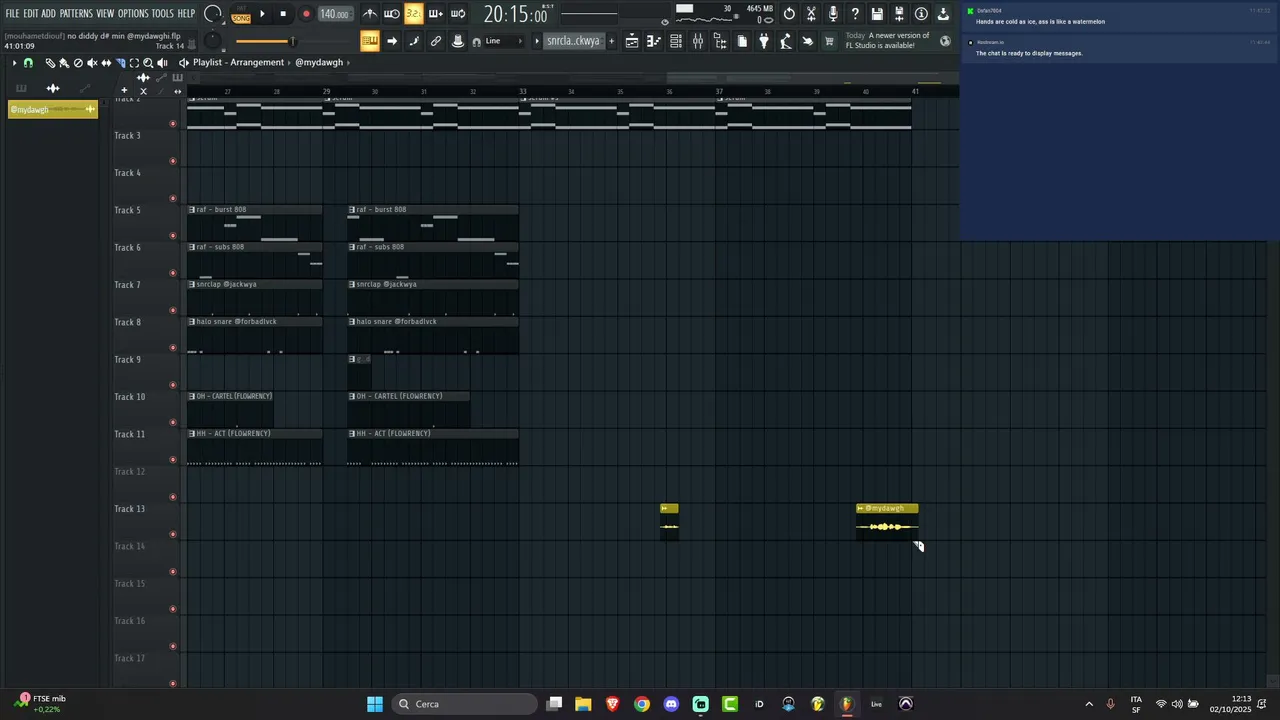1280x720 pixels.
Task: Select playlist Paint brush tool
Action: click(64, 63)
